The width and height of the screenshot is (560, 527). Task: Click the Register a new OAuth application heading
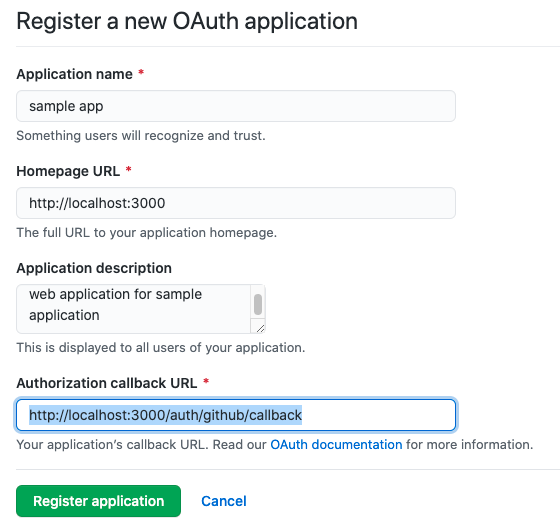187,21
